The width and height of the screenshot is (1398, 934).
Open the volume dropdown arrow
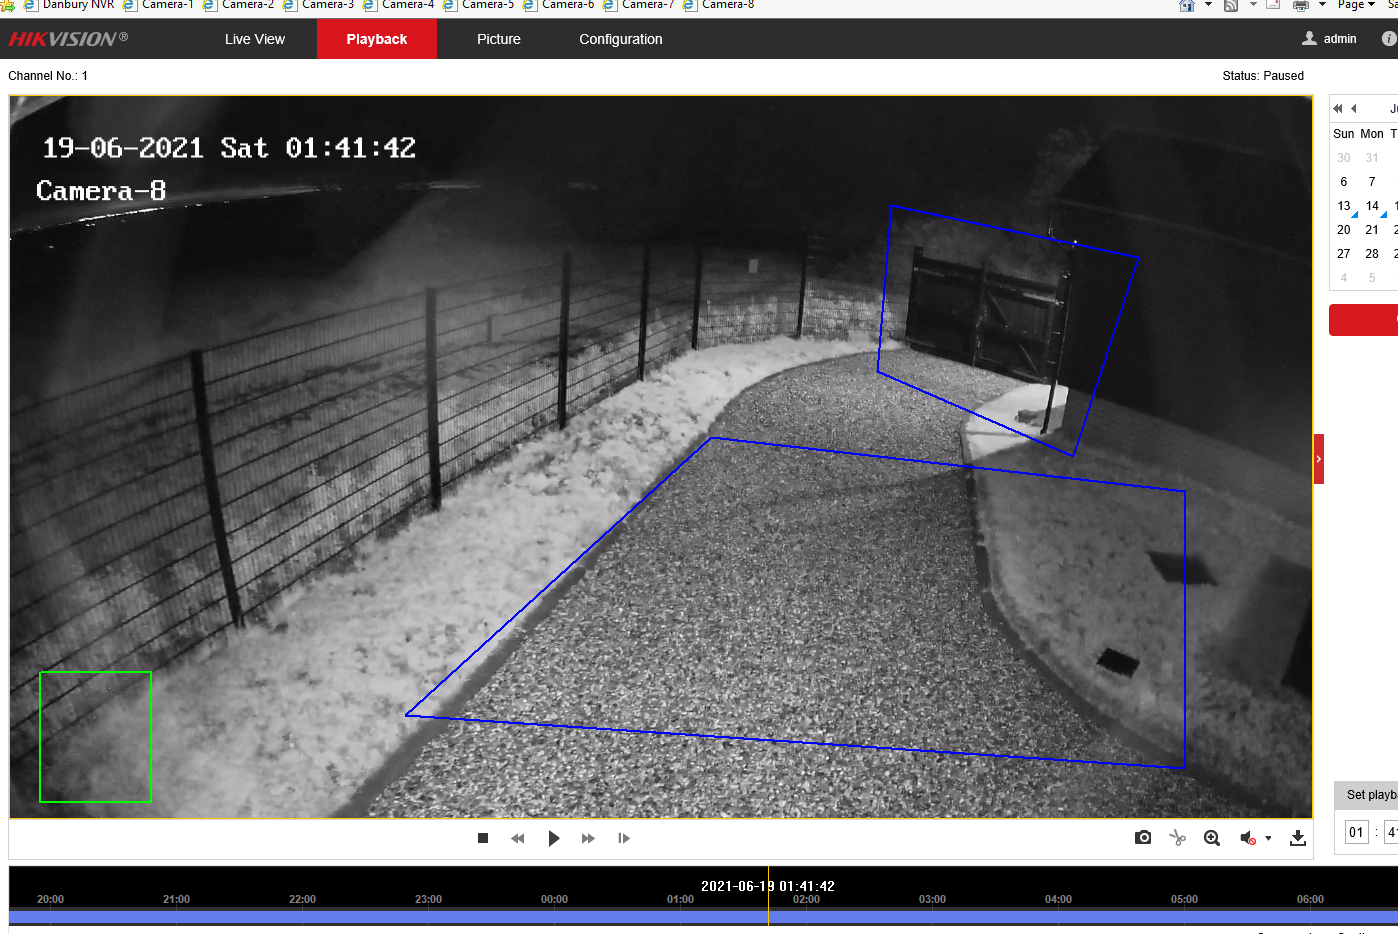pos(1268,838)
